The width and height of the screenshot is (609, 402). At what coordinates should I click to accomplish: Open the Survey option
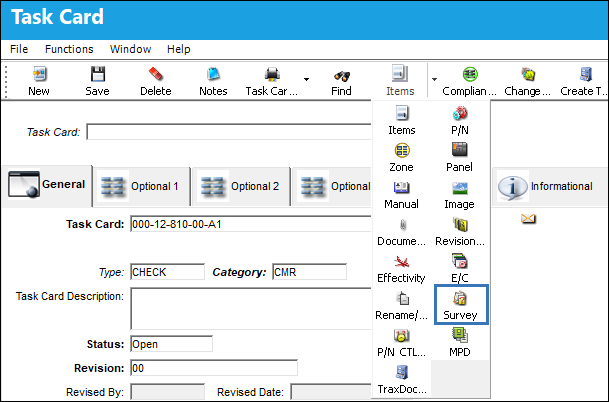[x=461, y=305]
